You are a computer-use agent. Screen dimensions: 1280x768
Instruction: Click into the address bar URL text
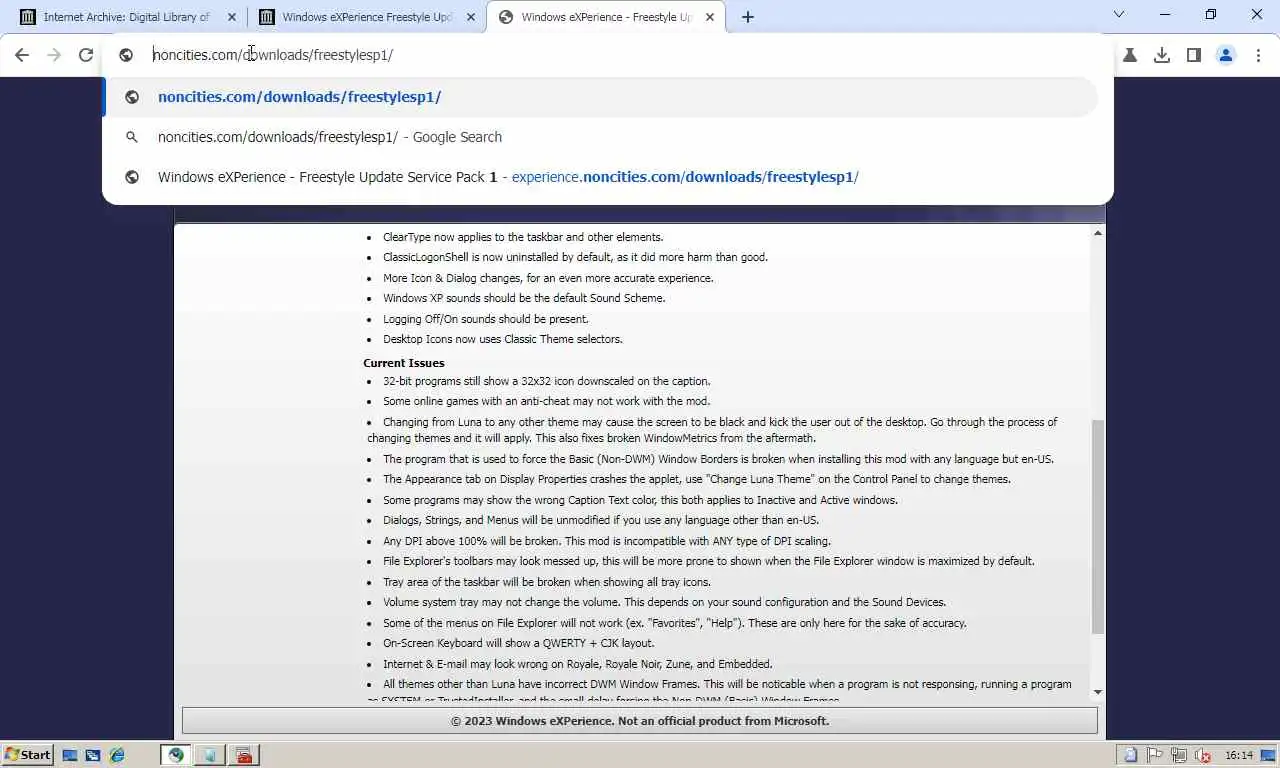(x=273, y=55)
